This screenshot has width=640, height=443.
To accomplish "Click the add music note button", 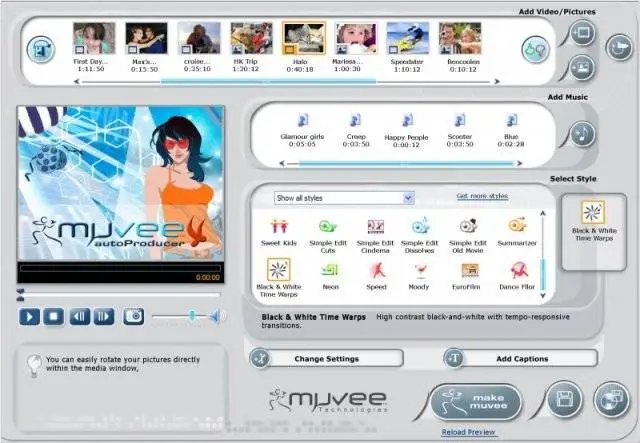I will pyautogui.click(x=582, y=134).
